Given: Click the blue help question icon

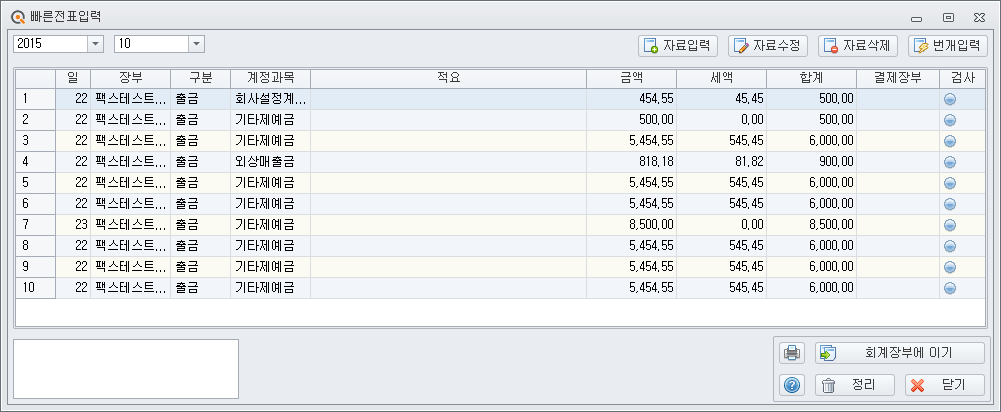Looking at the screenshot, I should coord(792,385).
